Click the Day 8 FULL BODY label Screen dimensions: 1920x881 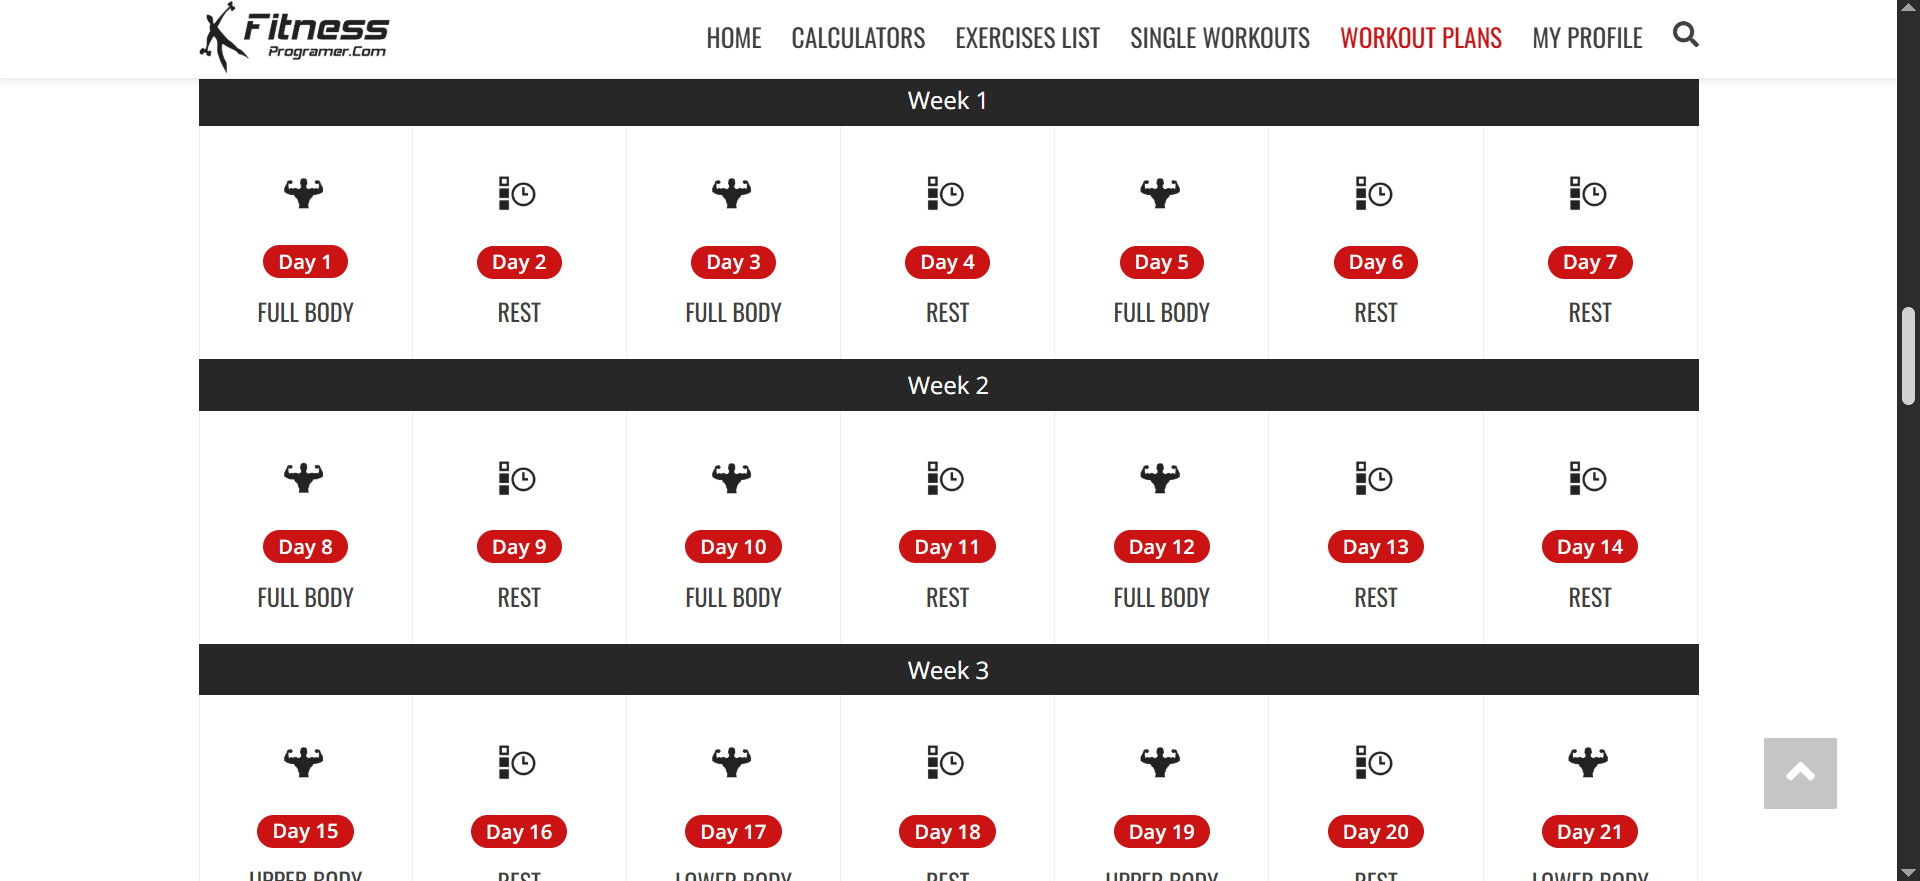(x=305, y=598)
